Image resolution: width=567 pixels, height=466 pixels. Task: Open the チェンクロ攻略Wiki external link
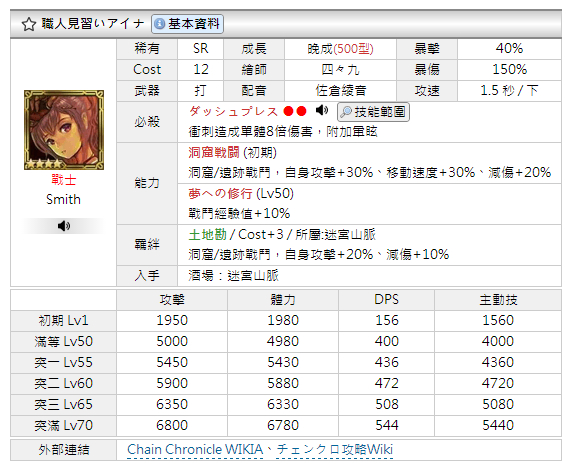pyautogui.click(x=334, y=449)
